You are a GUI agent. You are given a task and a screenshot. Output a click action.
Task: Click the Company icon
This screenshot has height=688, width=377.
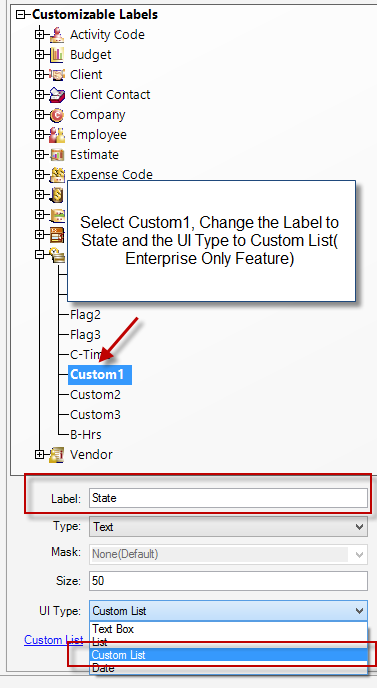pyautogui.click(x=57, y=115)
